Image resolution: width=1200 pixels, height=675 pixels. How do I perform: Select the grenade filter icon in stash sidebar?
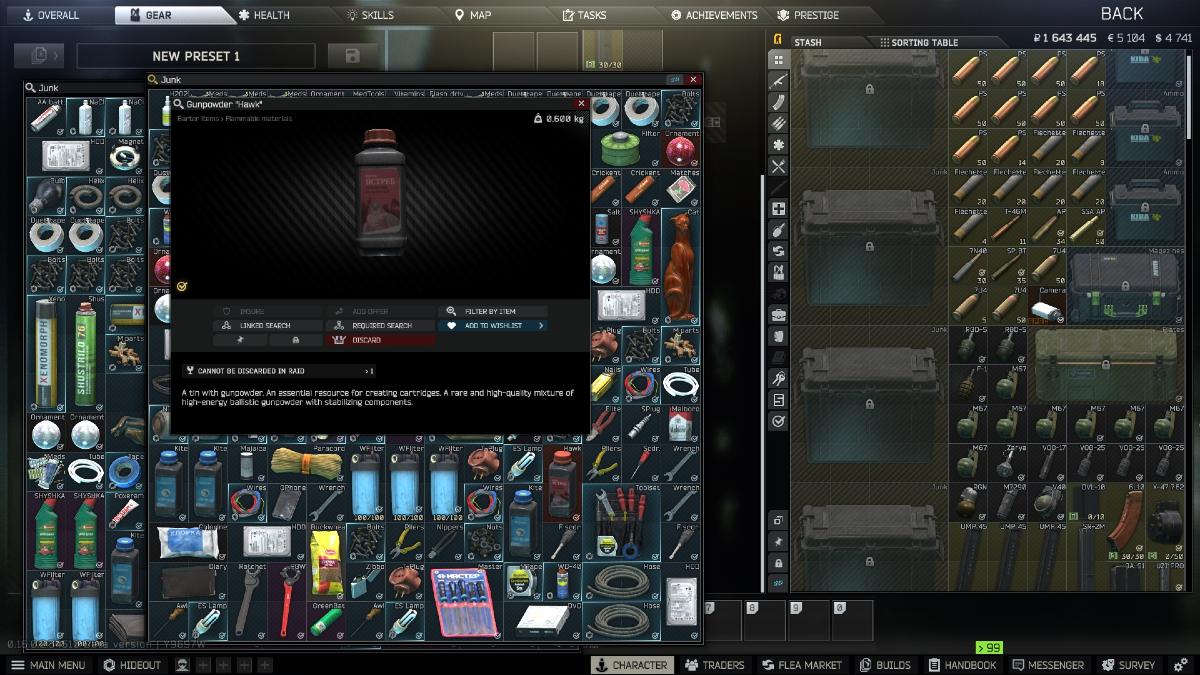coord(778,230)
